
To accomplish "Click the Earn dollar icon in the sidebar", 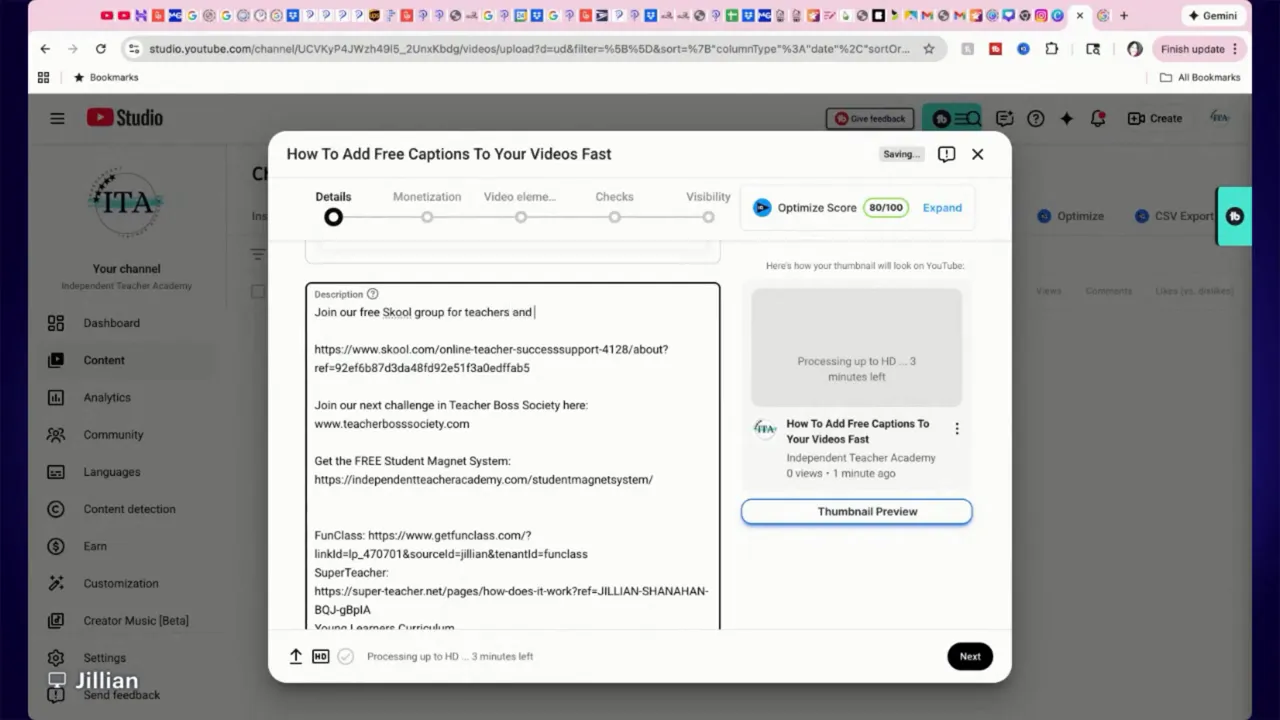I will point(55,546).
